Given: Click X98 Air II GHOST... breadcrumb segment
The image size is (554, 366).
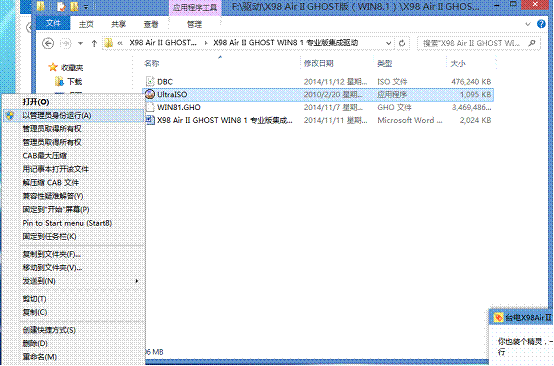Looking at the screenshot, I should pos(163,43).
